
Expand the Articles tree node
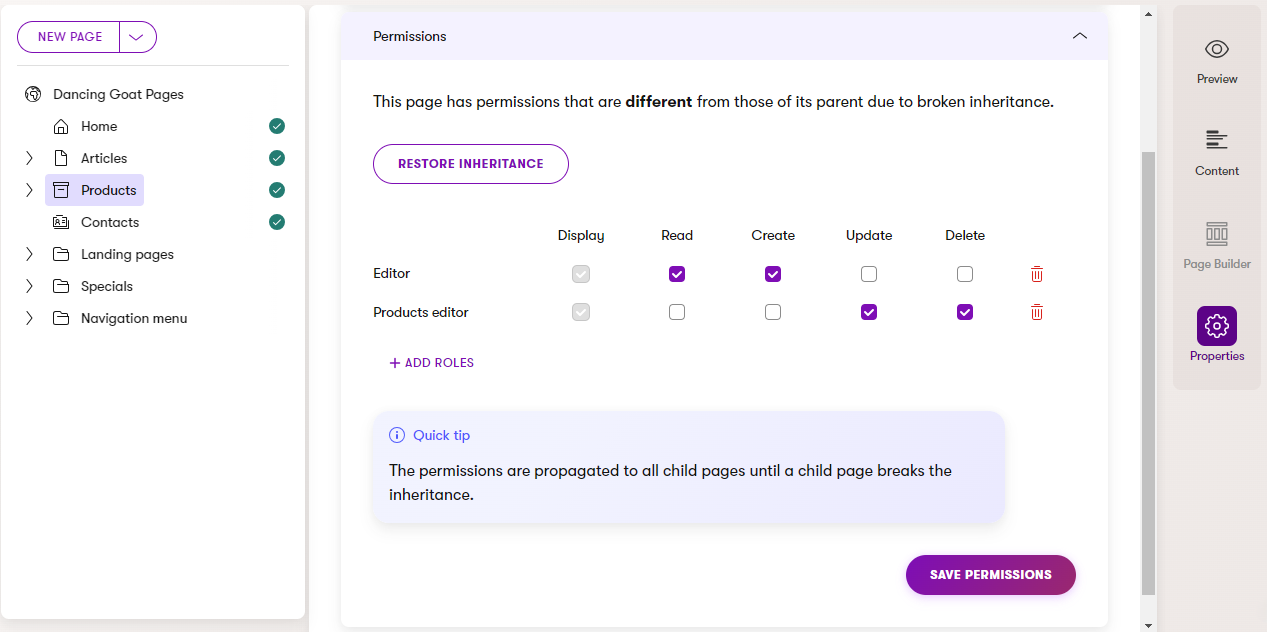click(29, 158)
